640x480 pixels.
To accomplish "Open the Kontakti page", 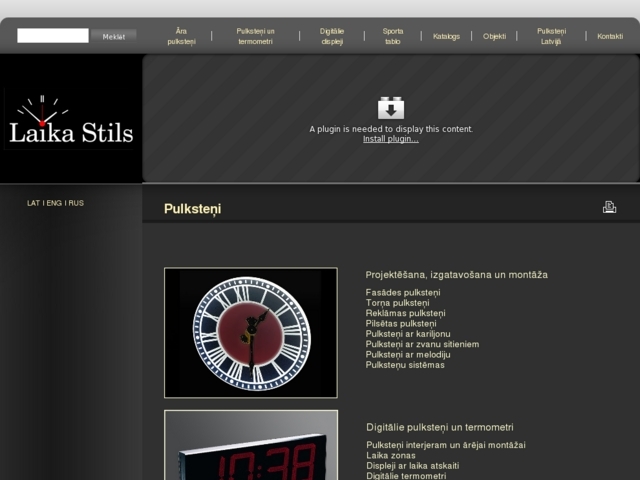I will (x=610, y=36).
